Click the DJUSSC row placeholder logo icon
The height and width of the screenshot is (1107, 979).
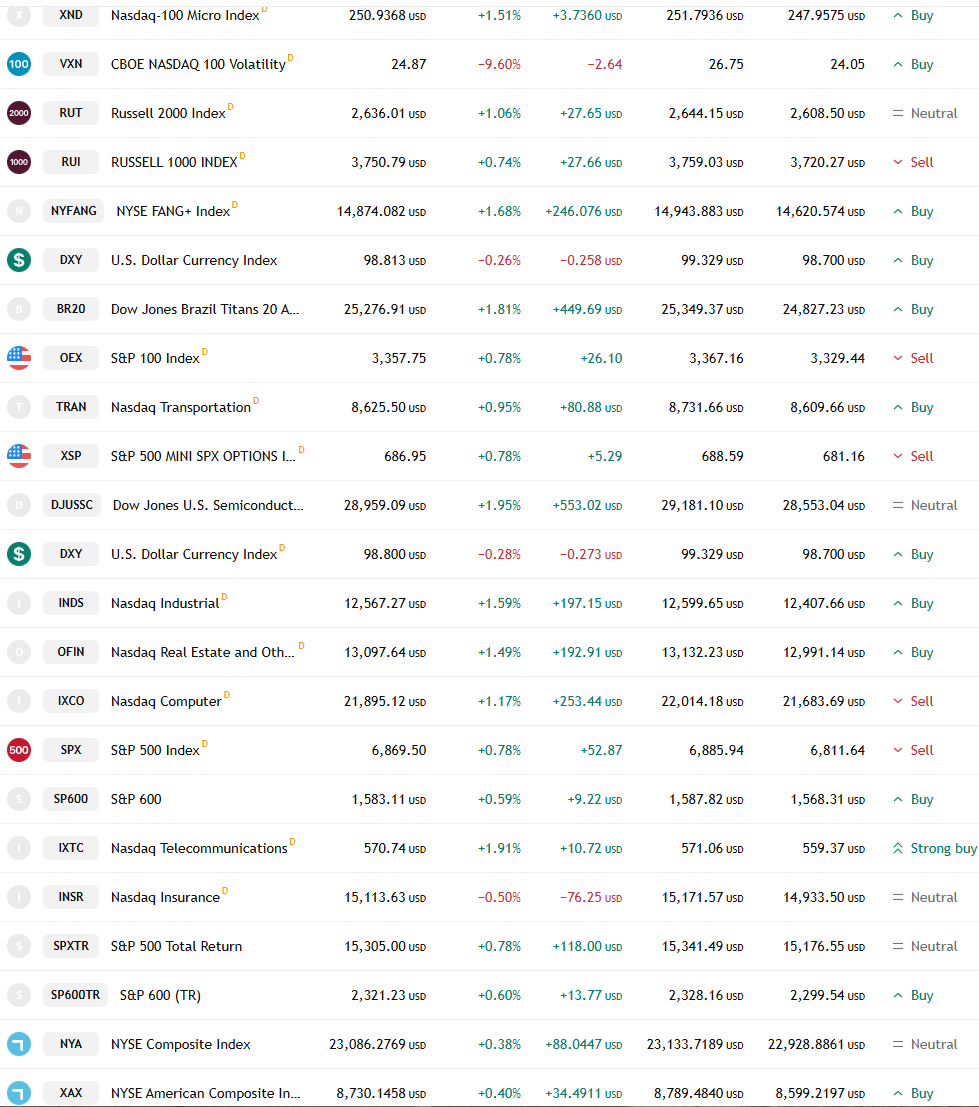point(19,505)
